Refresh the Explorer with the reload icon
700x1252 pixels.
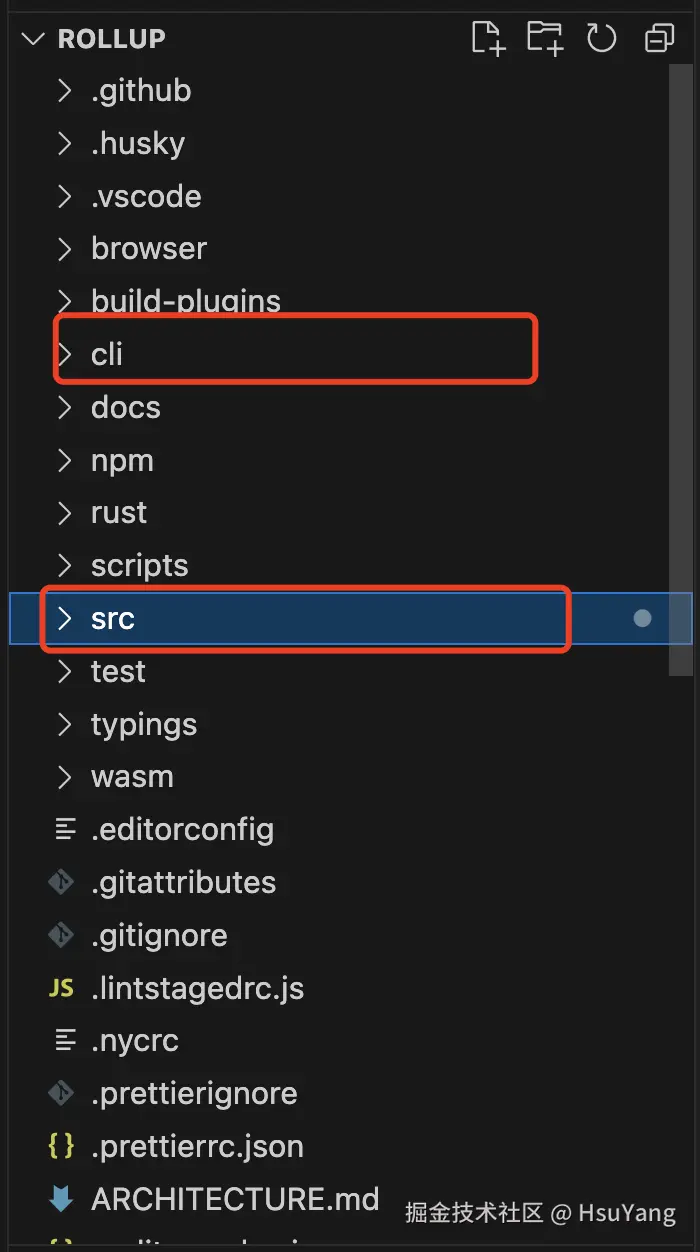[602, 38]
